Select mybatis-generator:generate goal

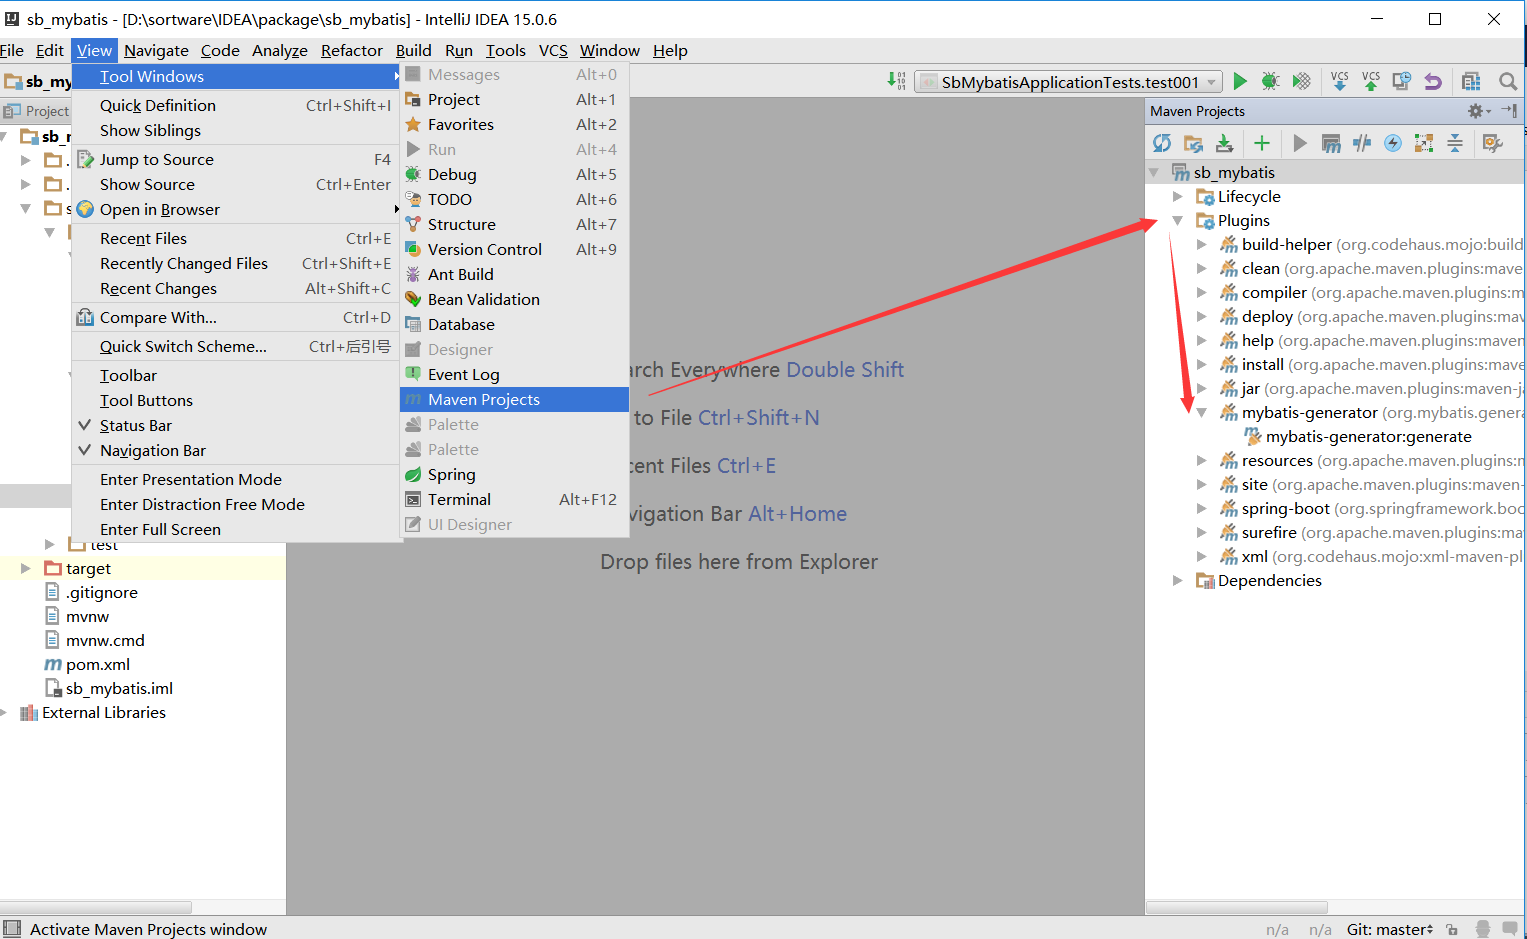coord(1368,437)
